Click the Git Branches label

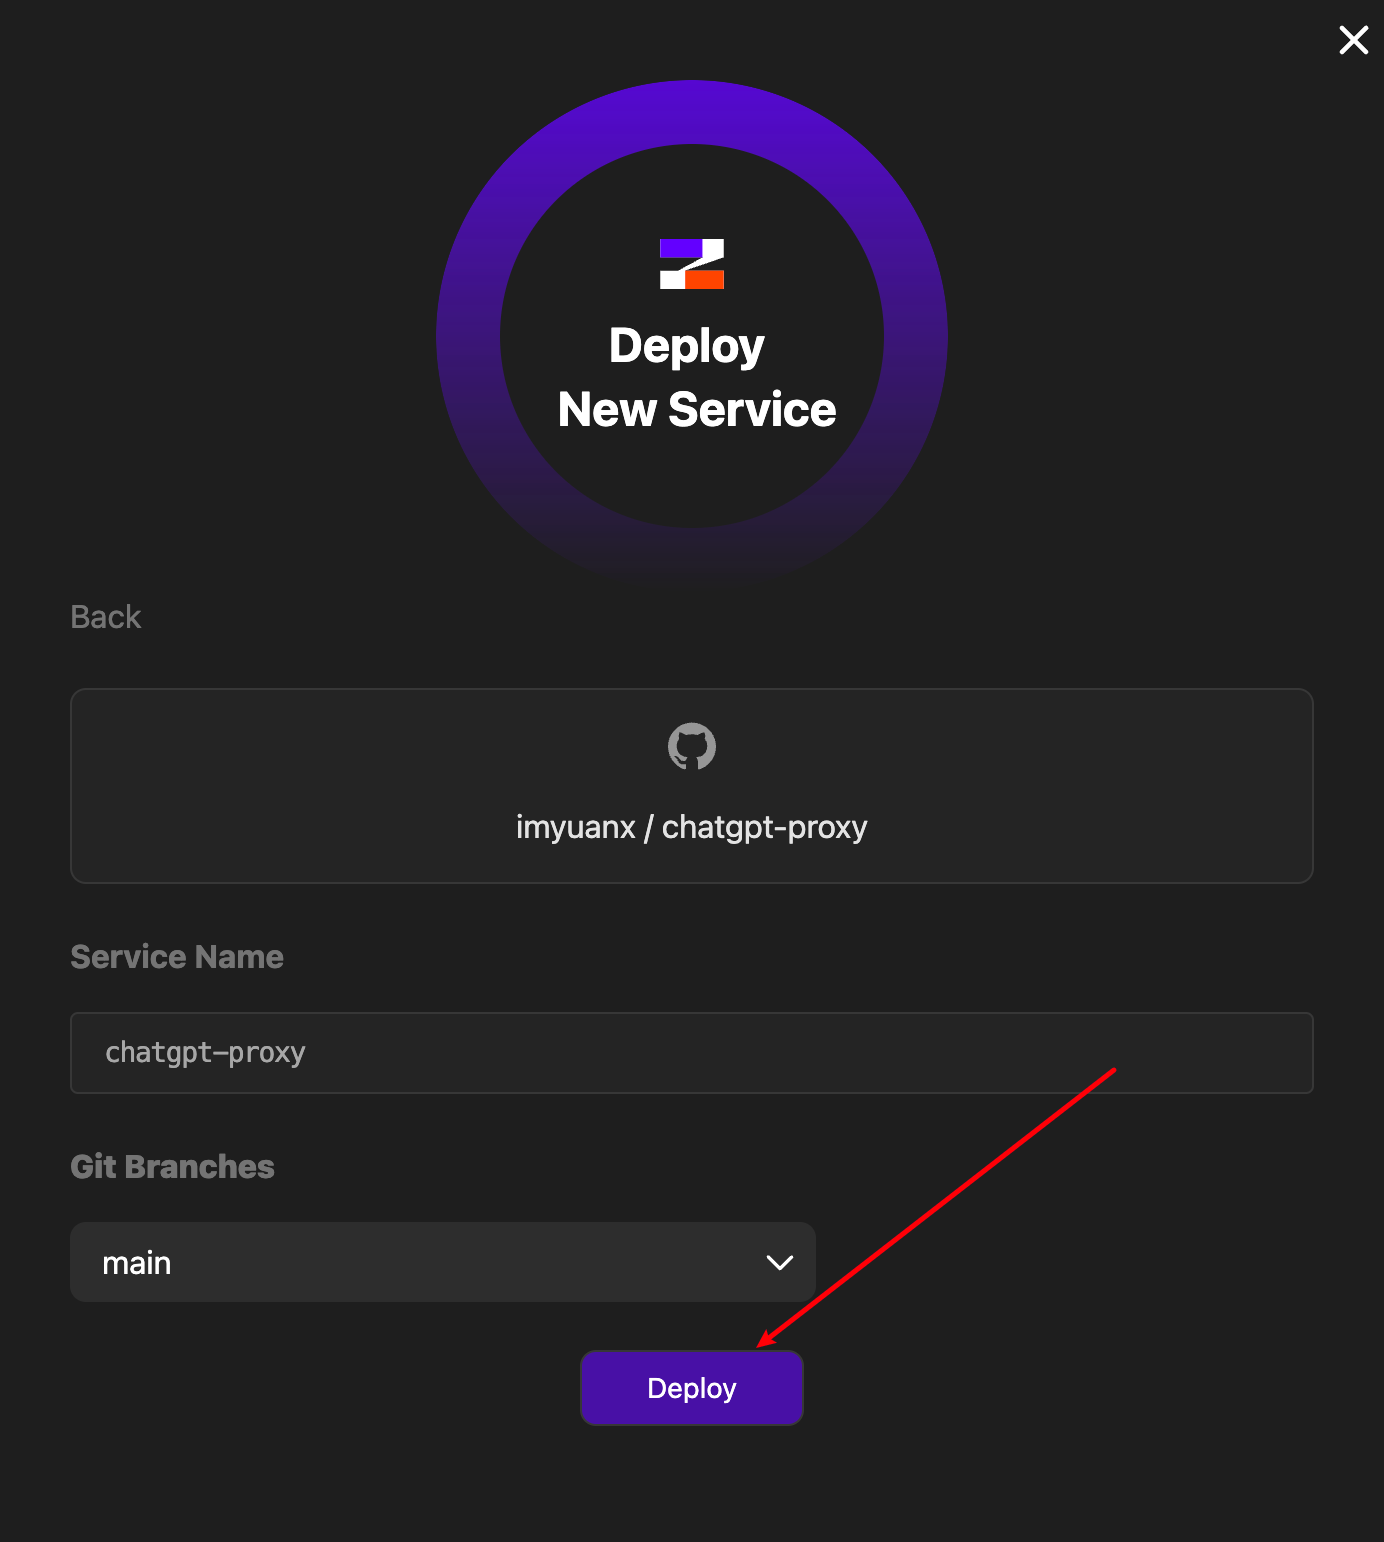coord(172,1167)
